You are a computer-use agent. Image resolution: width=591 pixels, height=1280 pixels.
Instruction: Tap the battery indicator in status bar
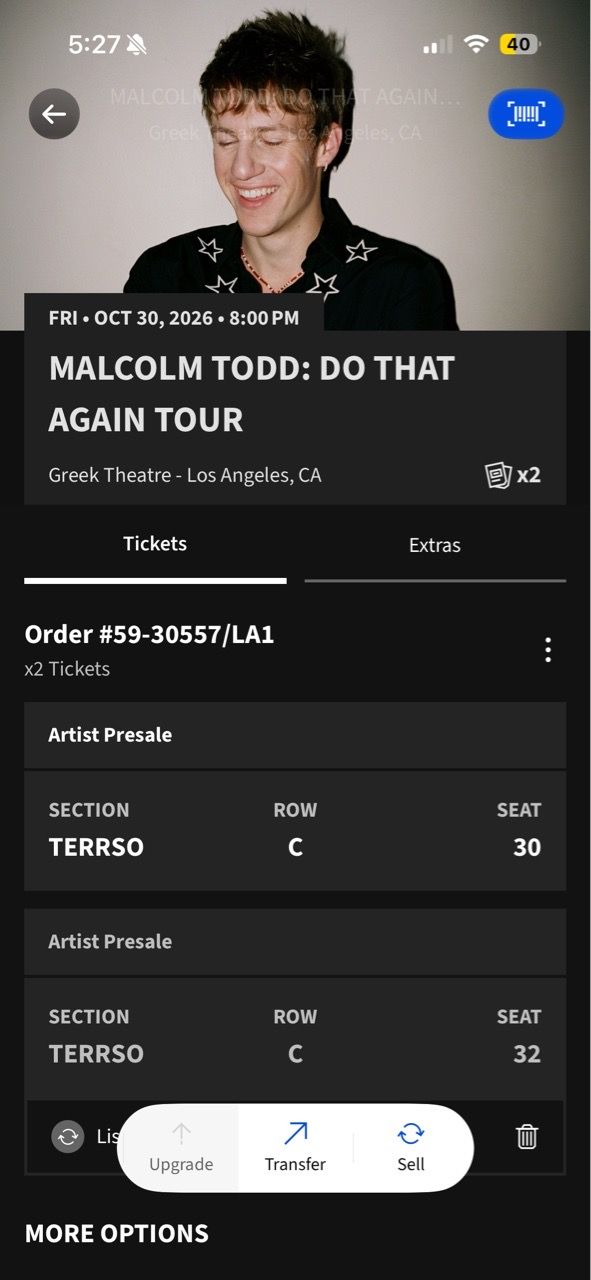[x=520, y=44]
